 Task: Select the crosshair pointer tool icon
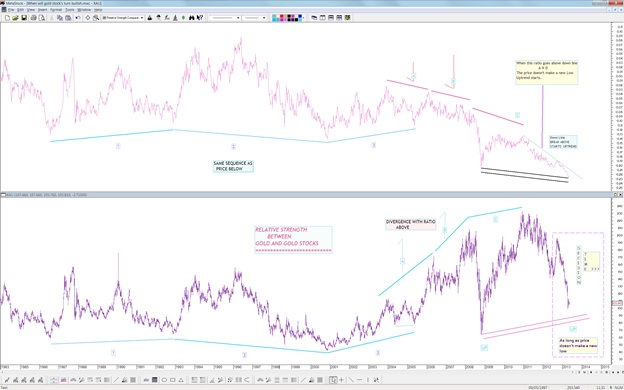pyautogui.click(x=88, y=18)
